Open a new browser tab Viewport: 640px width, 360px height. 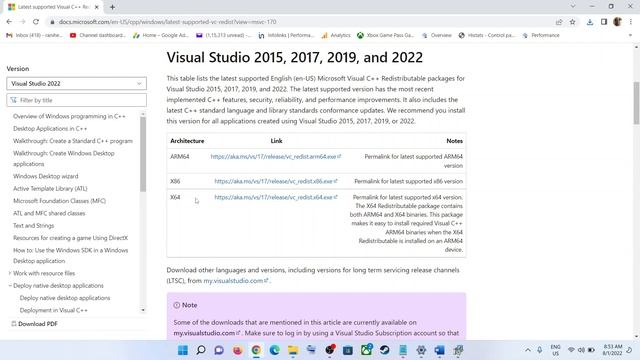112,7
